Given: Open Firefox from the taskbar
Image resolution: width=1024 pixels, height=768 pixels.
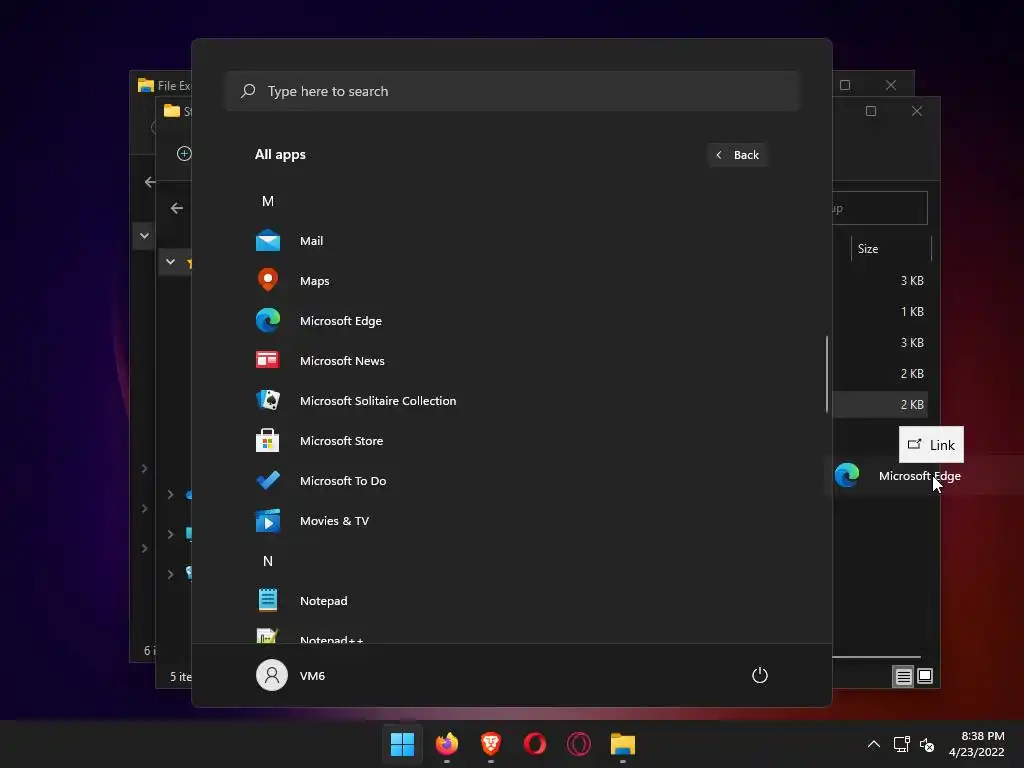Looking at the screenshot, I should click(x=447, y=744).
